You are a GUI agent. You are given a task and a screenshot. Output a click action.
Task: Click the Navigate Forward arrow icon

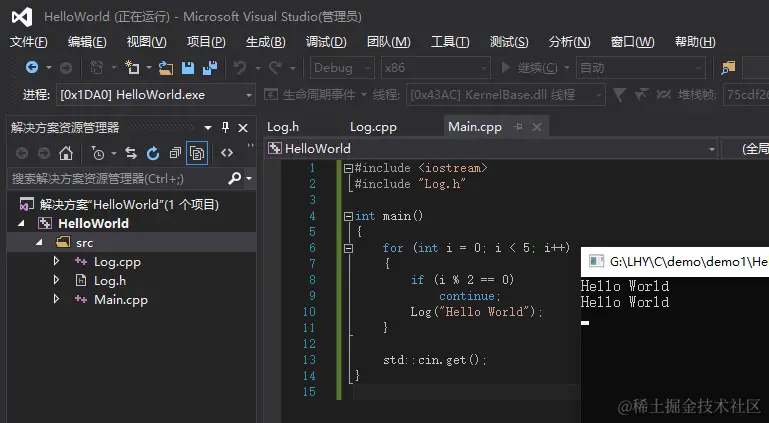click(x=66, y=68)
